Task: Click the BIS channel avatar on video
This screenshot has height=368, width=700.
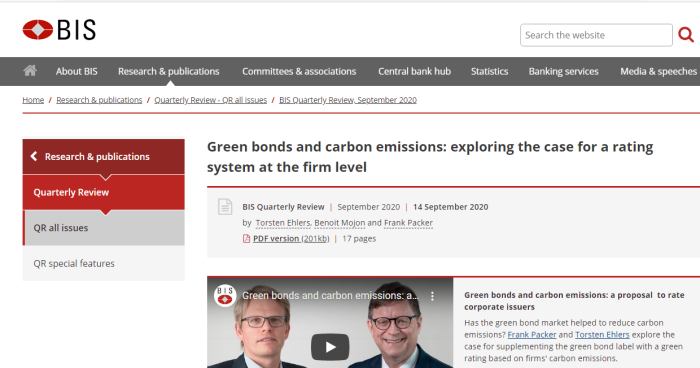Action: [225, 296]
